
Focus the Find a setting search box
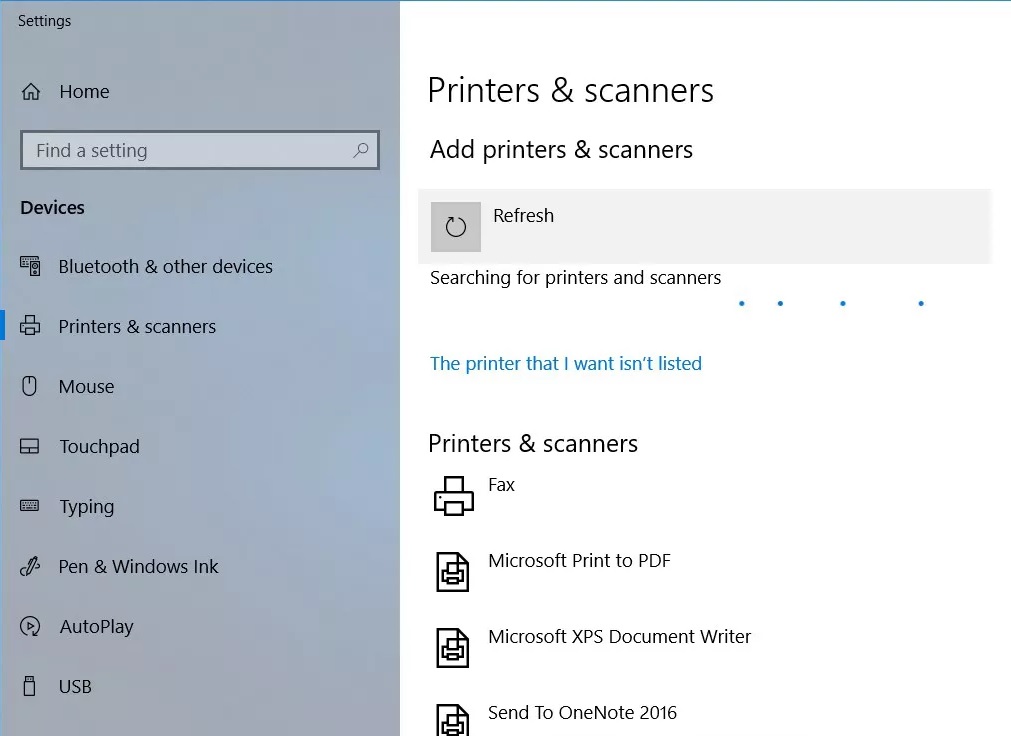click(185, 151)
